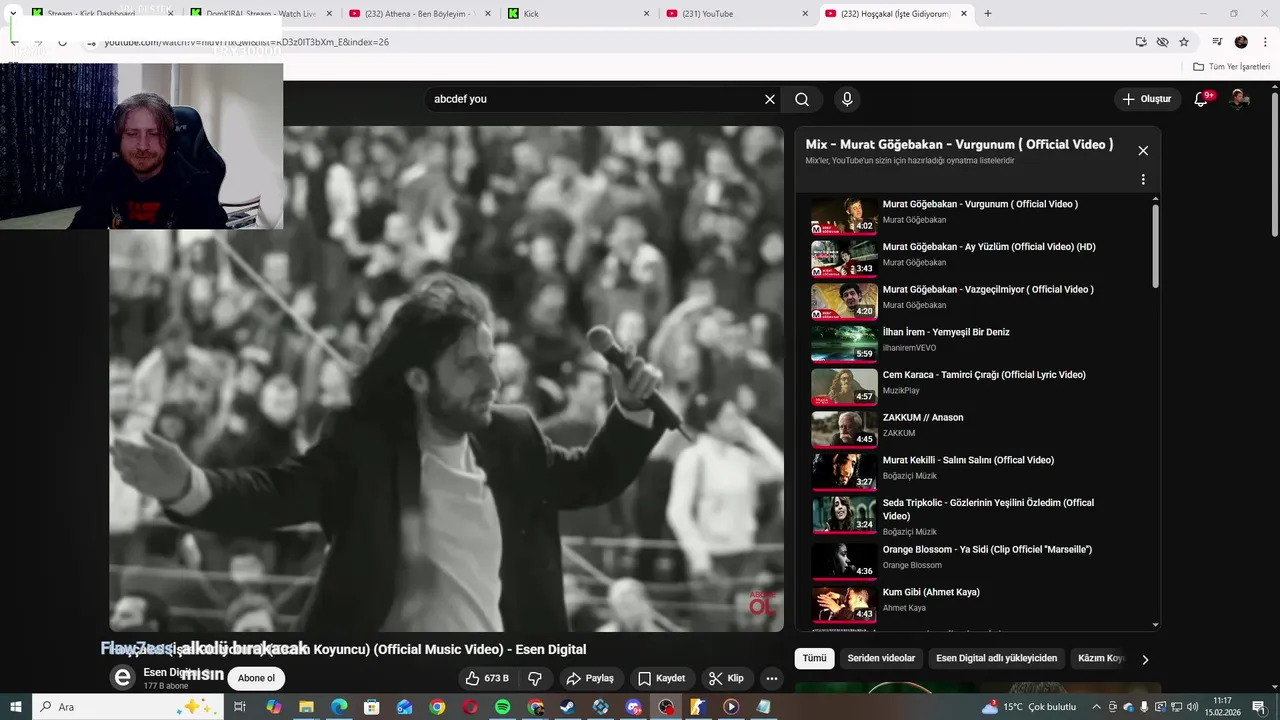This screenshot has width=1280, height=720.
Task: Click the Kaydet save button
Action: 661,678
